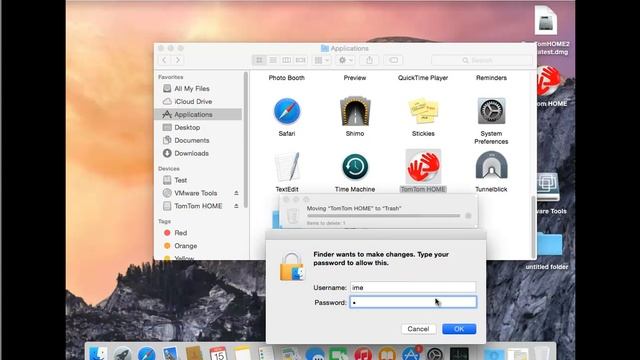Screen dimensions: 640x360
Task: Select the TextEdit app icon
Action: coord(287,167)
